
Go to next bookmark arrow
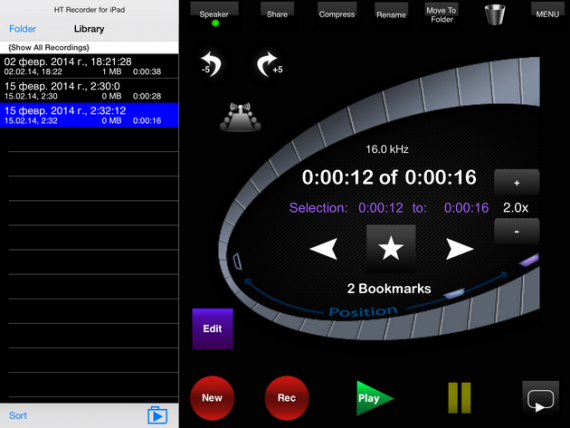pyautogui.click(x=459, y=249)
